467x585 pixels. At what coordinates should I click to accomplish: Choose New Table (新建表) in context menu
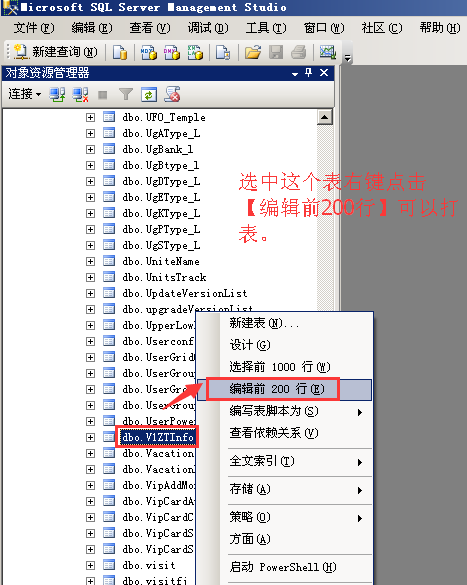(x=284, y=323)
